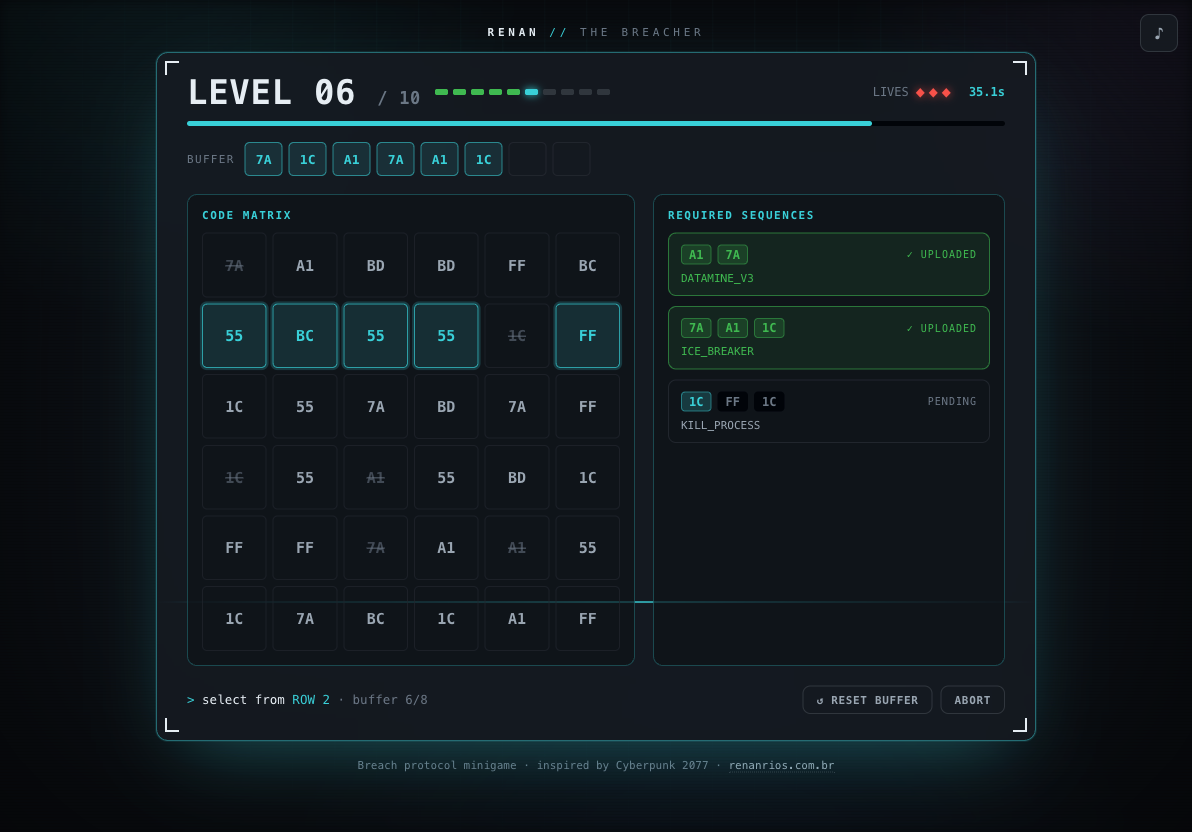Click the eighth, empty buffer slot
Image resolution: width=1192 pixels, height=832 pixels.
[x=572, y=159]
